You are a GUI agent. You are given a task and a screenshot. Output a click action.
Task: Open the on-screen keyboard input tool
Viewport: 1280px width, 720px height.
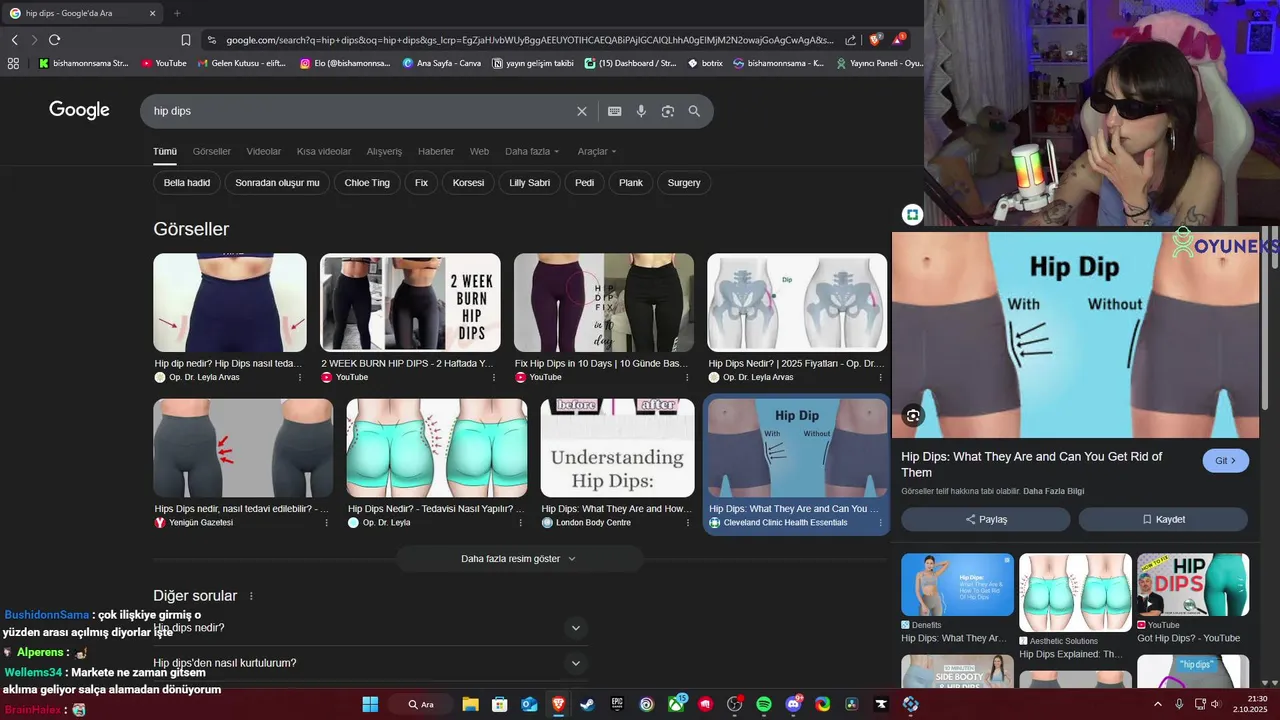click(614, 111)
